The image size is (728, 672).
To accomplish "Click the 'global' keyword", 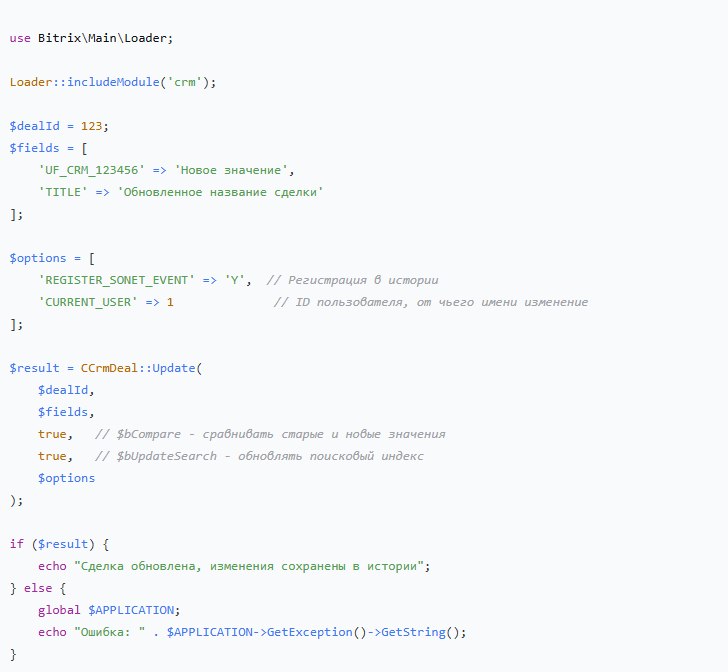I will tap(60, 610).
